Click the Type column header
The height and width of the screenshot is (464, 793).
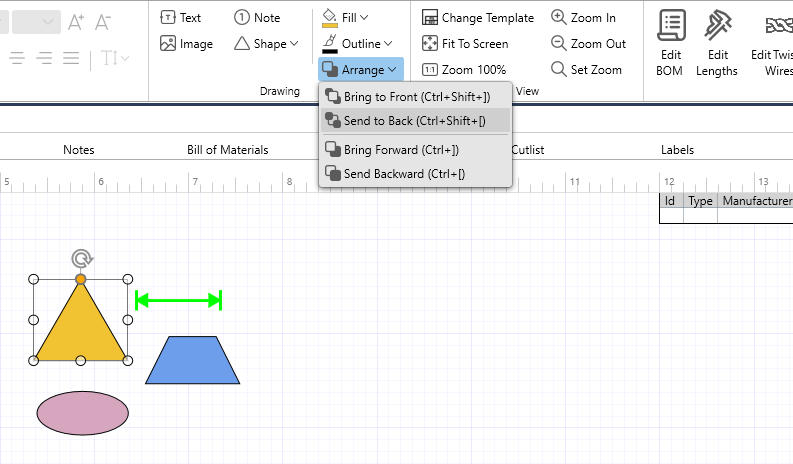[700, 201]
